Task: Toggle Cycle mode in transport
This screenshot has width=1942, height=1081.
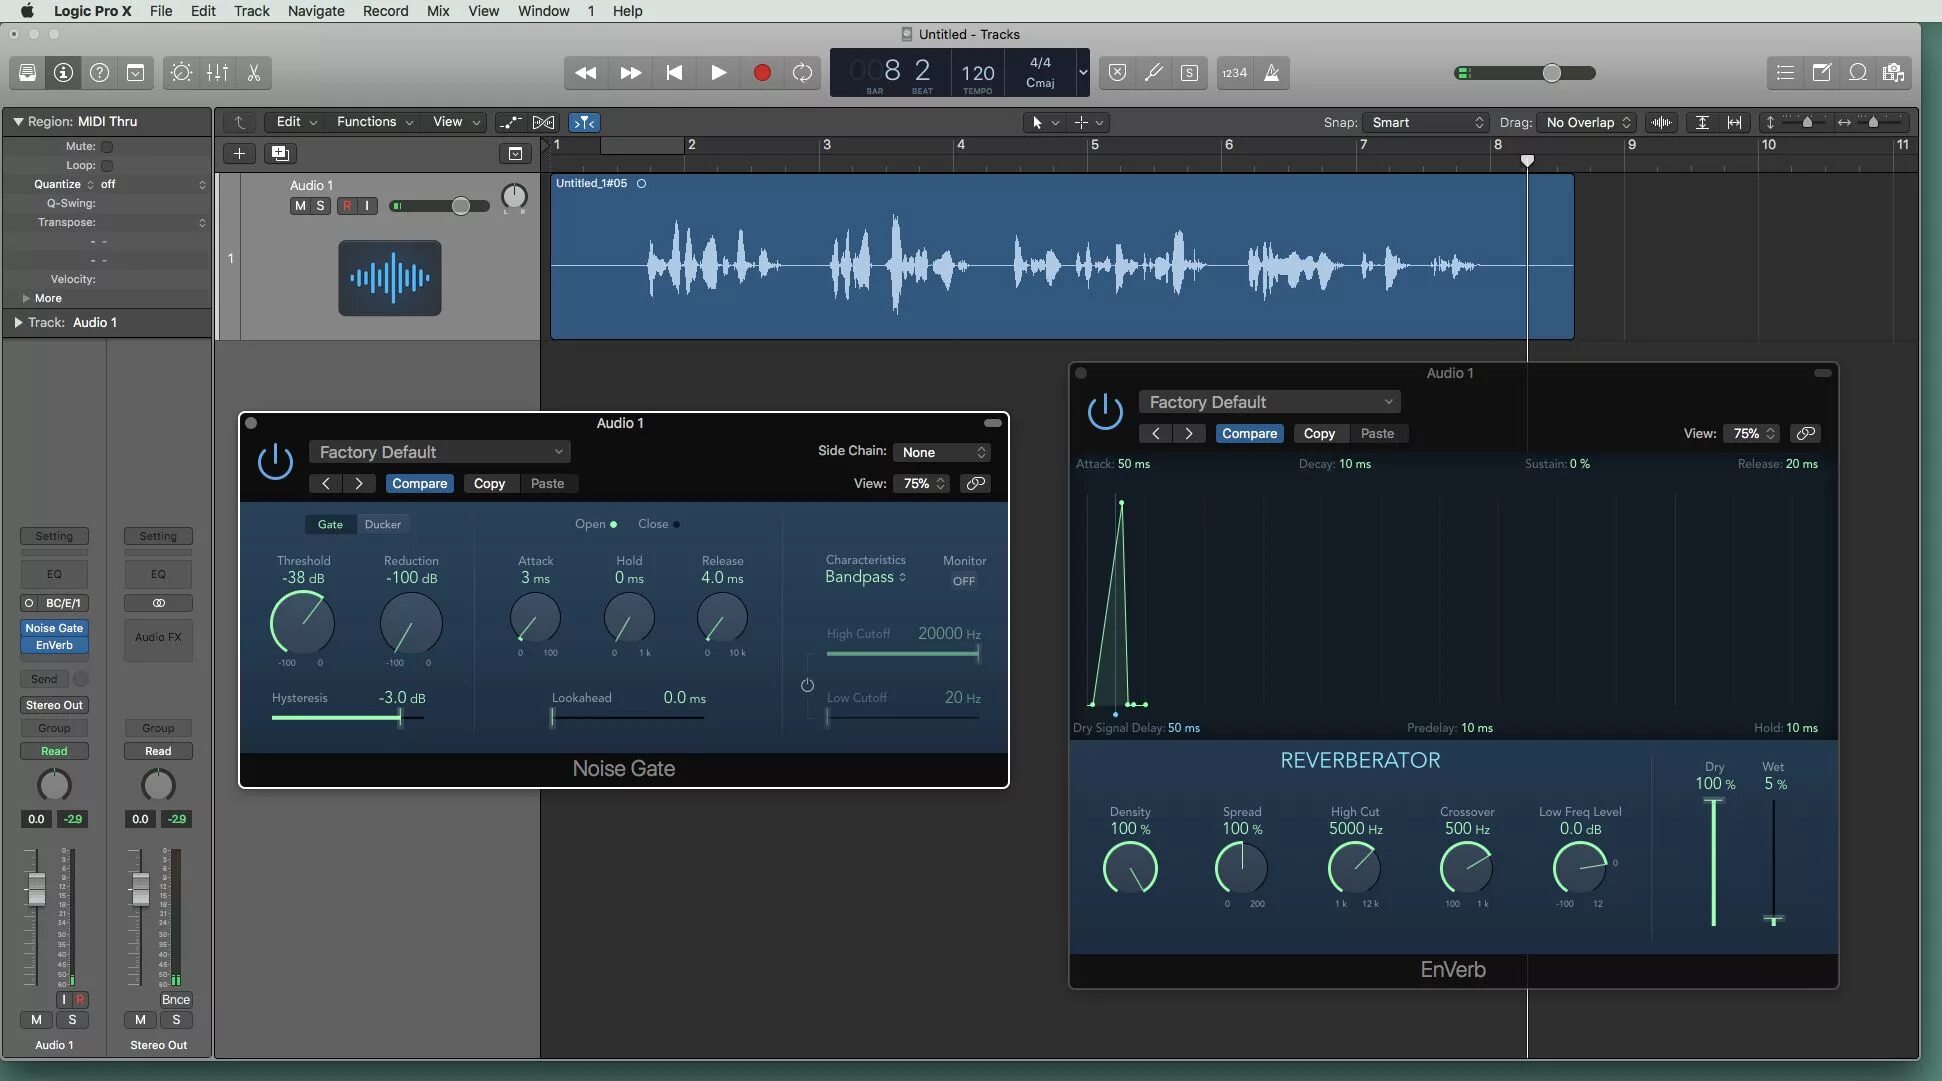Action: 802,73
